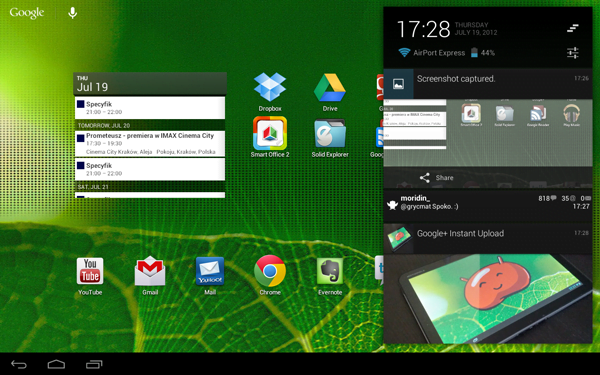The image size is (600, 375).
Task: Open Play Music icon in screenshot preview
Action: [571, 115]
